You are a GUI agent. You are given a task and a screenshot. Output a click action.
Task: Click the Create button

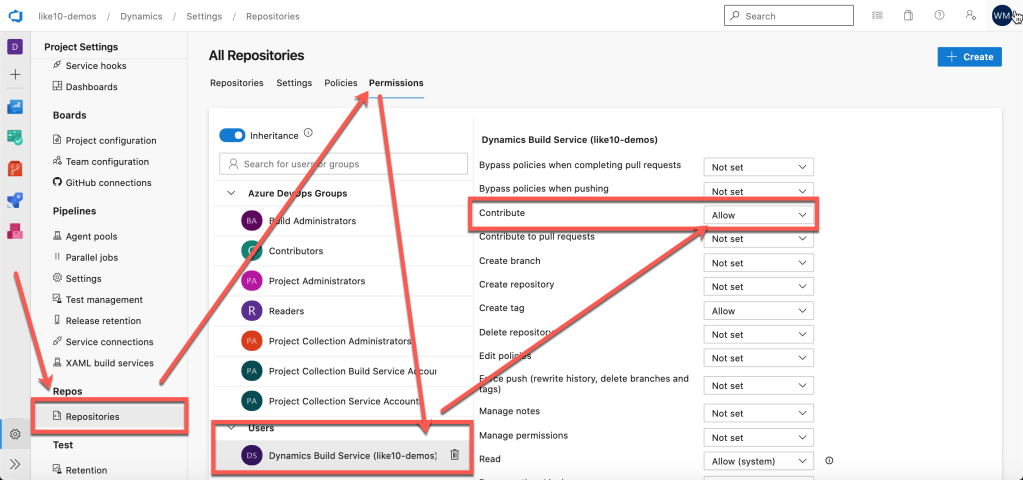969,57
